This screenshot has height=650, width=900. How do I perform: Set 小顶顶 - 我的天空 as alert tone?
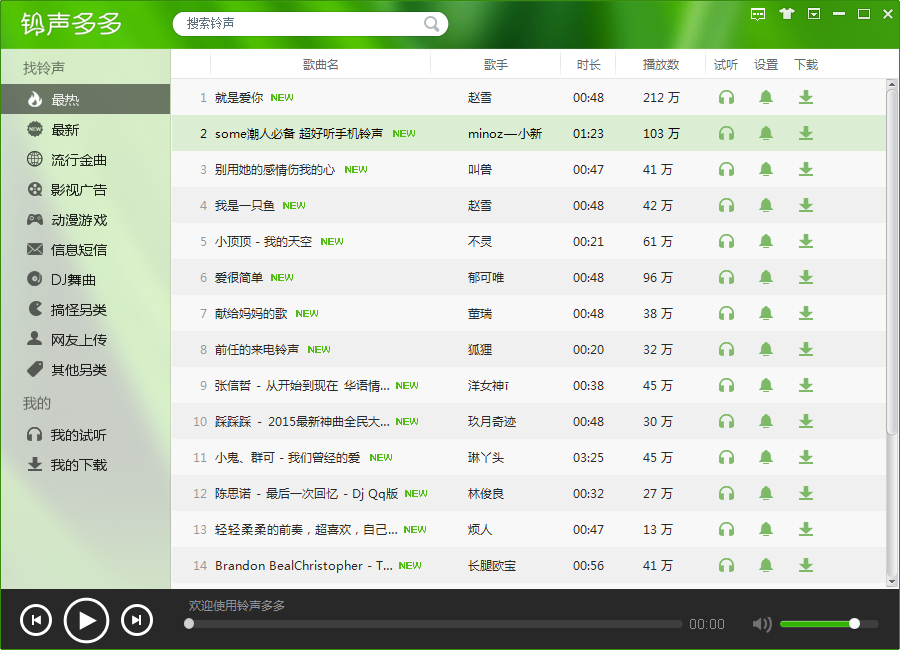(x=766, y=241)
